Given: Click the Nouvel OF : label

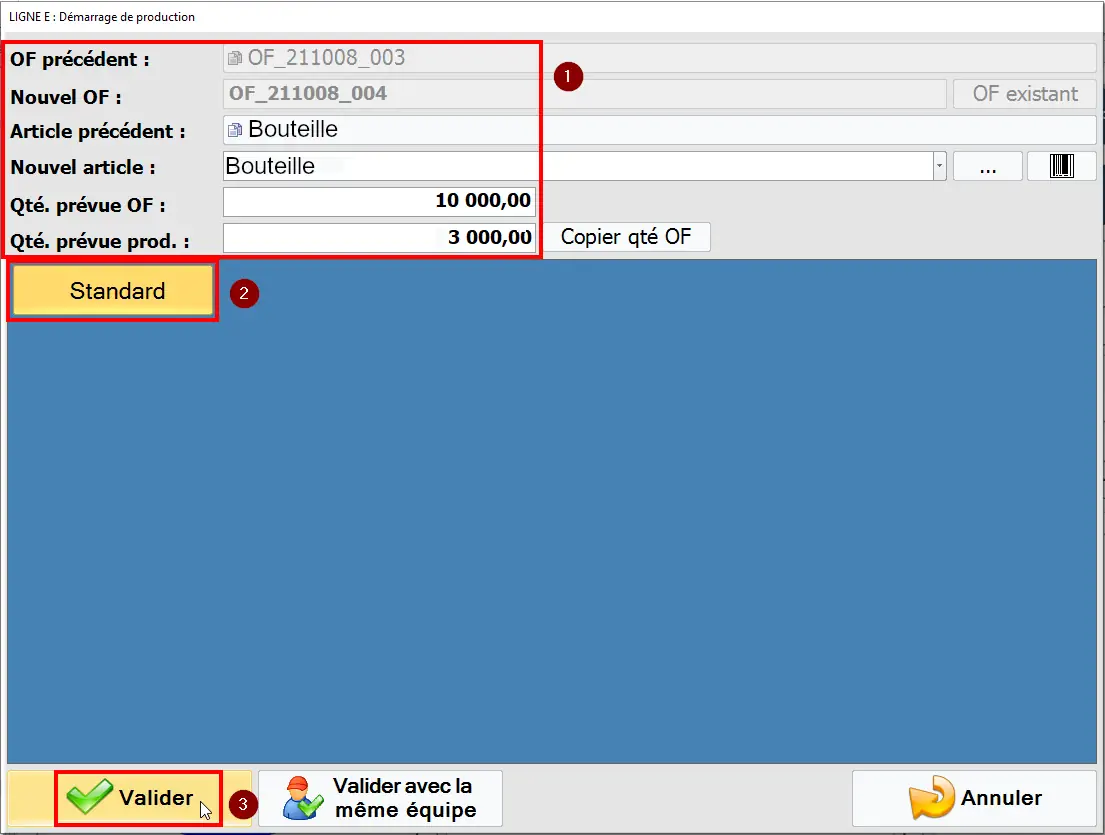Looking at the screenshot, I should coord(66,97).
